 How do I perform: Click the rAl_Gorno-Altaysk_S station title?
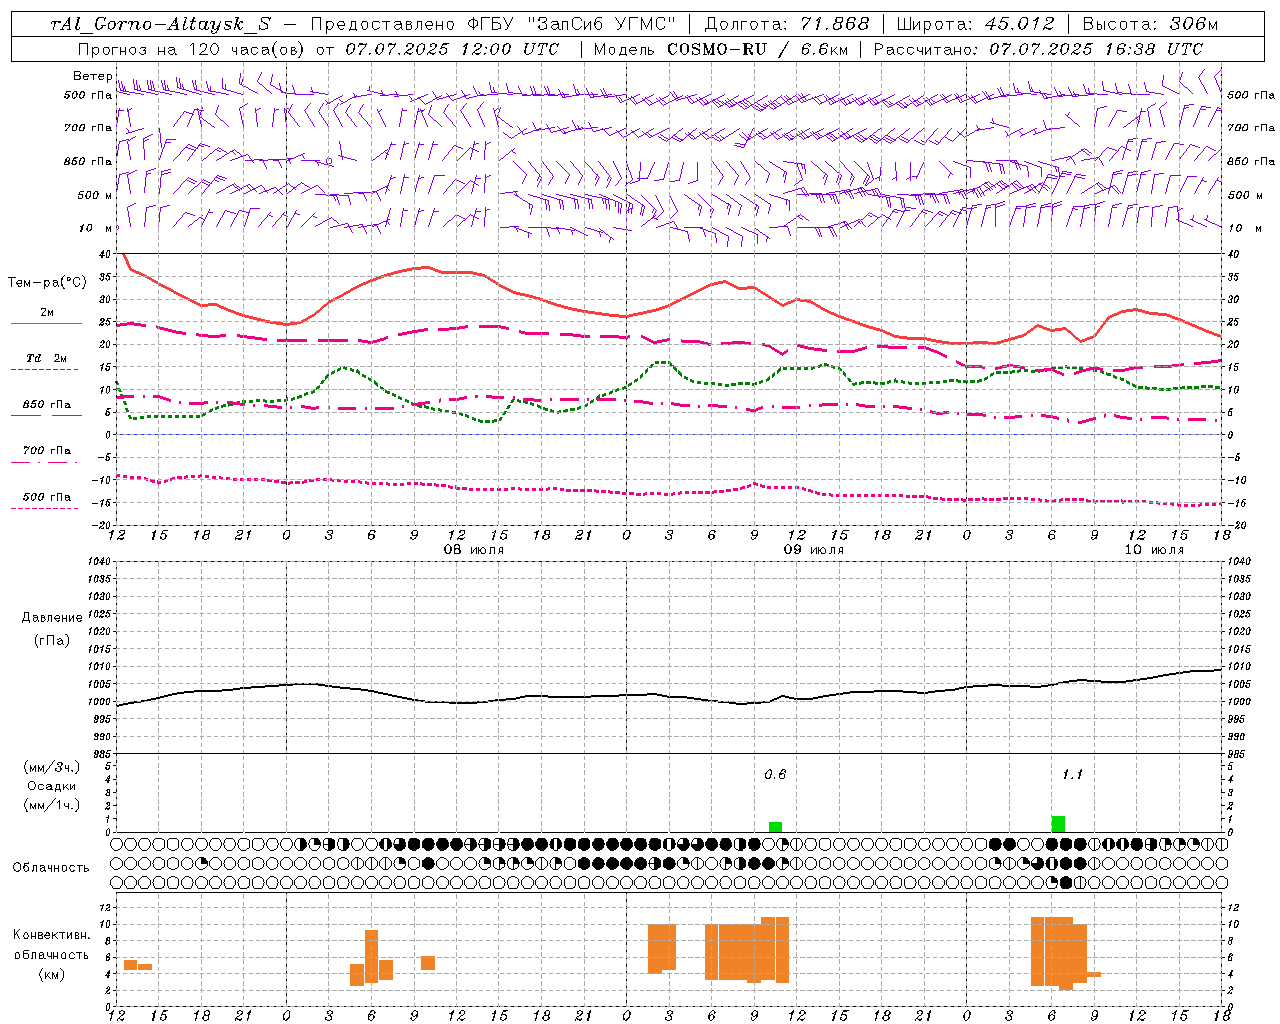coord(161,24)
